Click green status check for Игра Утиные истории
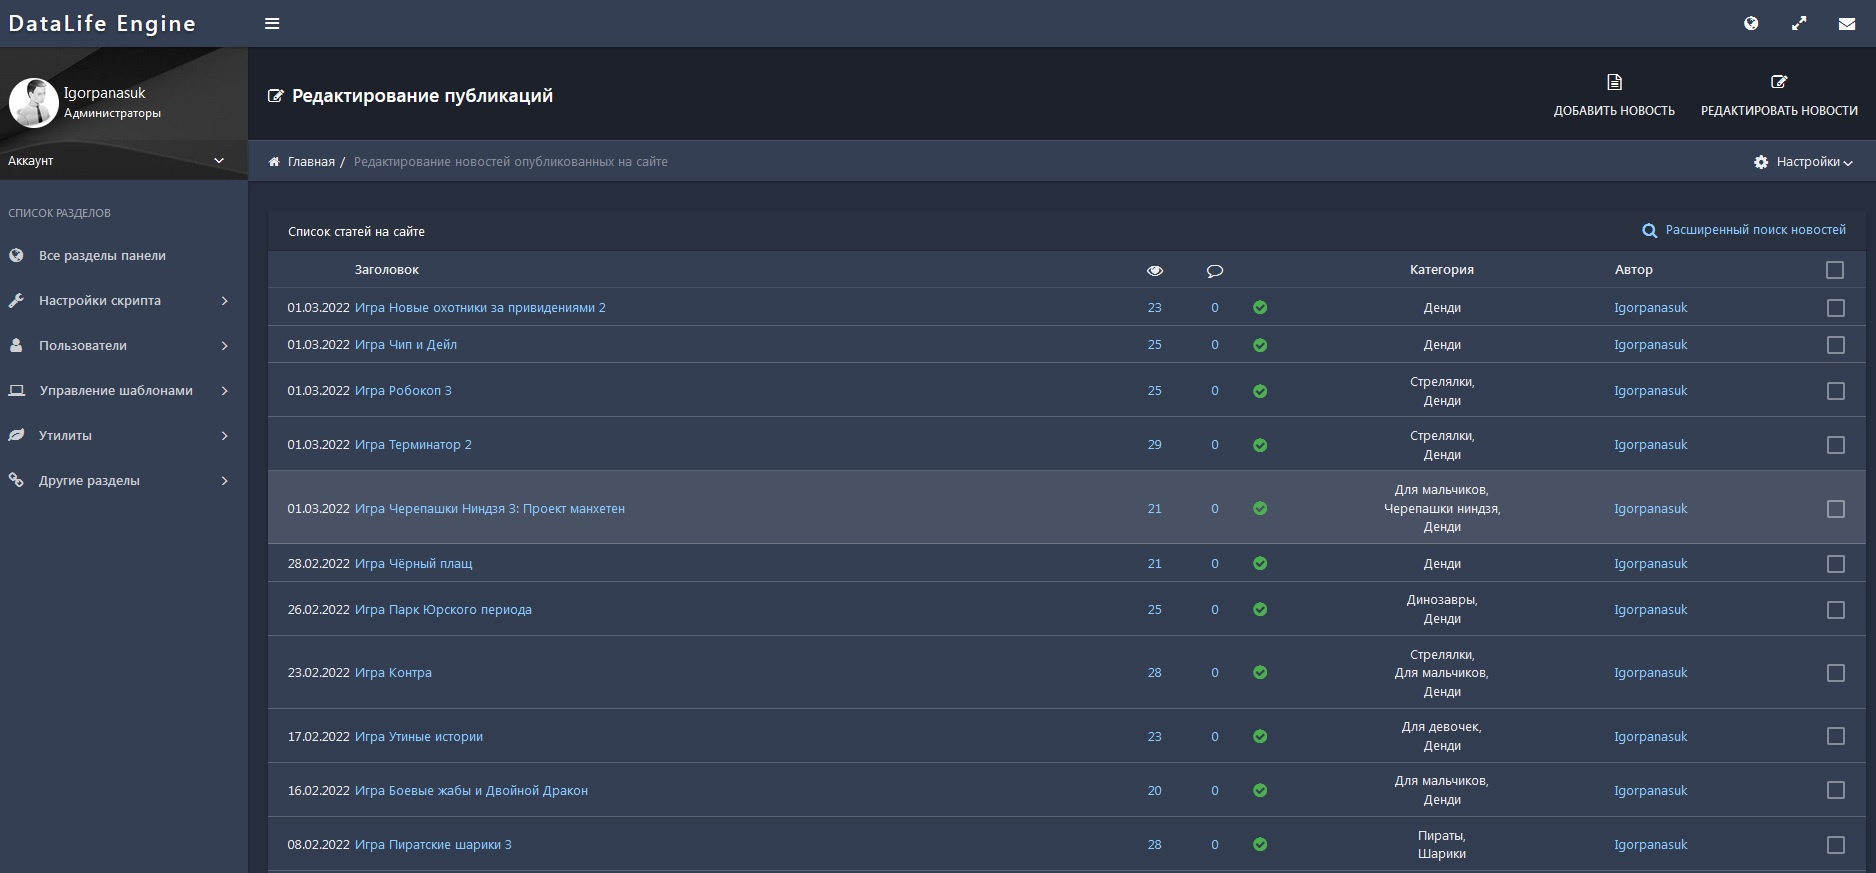Screen dimensions: 1876x873 coord(1260,737)
